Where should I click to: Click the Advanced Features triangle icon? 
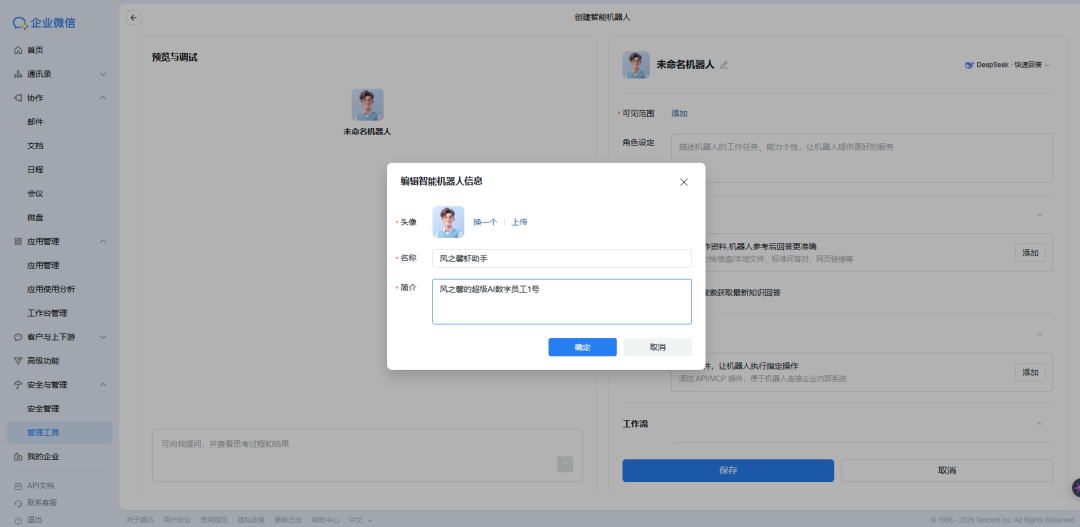tap(18, 360)
